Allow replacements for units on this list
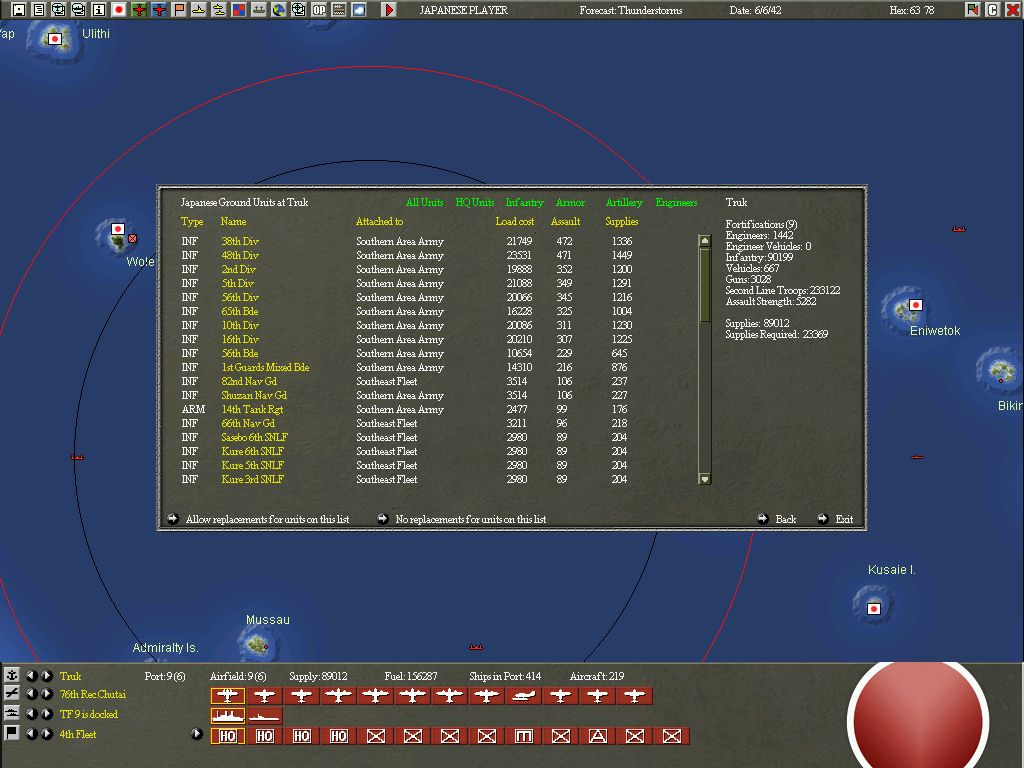This screenshot has width=1024, height=768. (259, 519)
